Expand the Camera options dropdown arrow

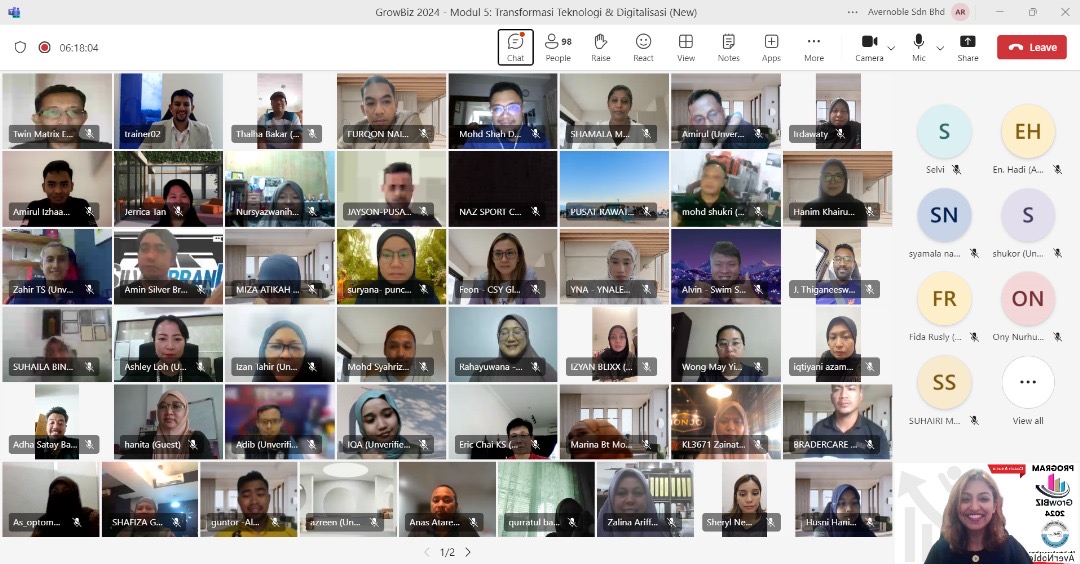891,48
